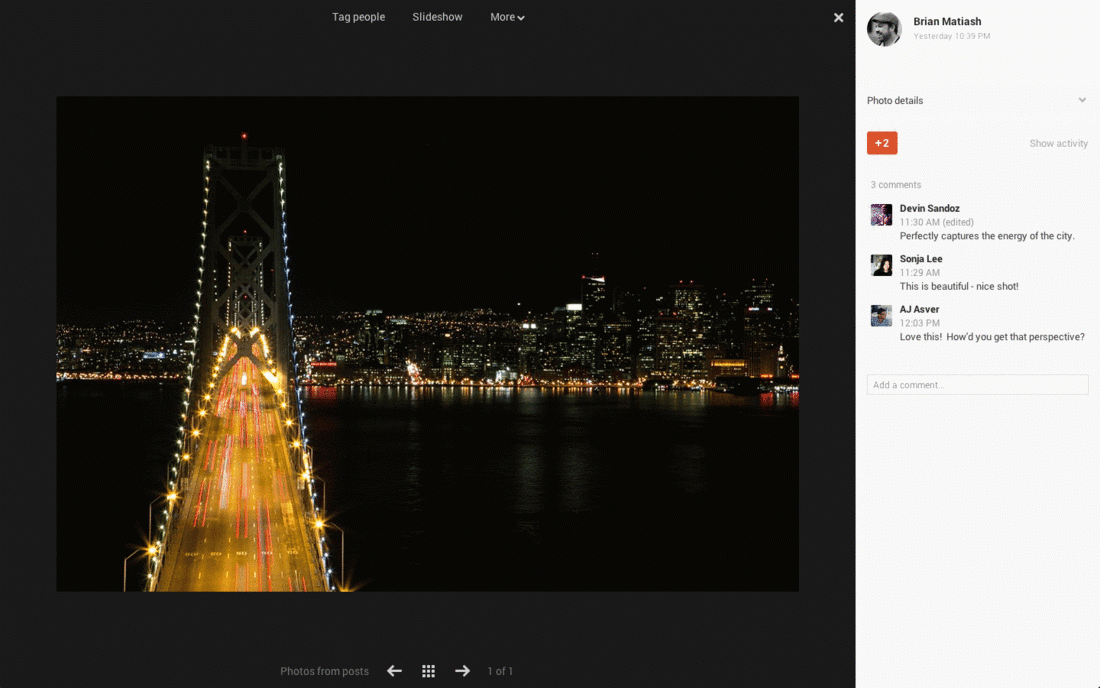Open AJ Asver's profile name link
The image size is (1100, 688).
click(919, 309)
